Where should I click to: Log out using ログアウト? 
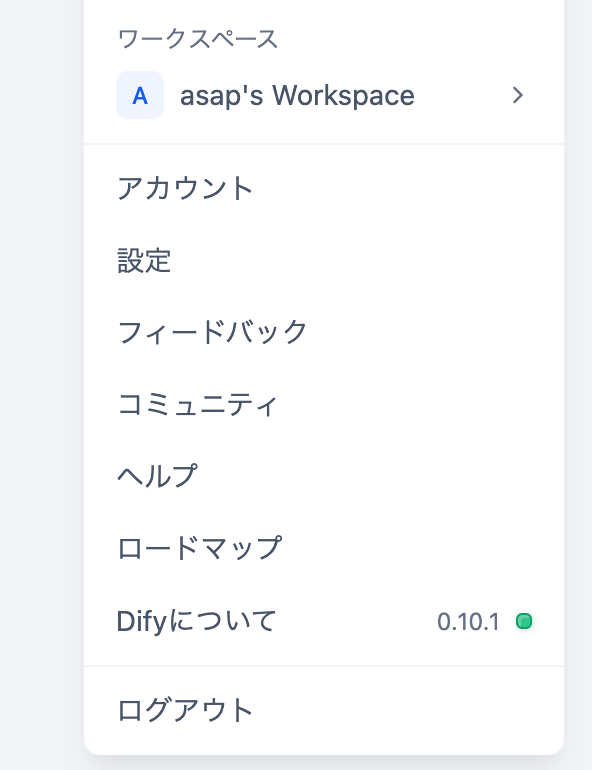click(185, 710)
